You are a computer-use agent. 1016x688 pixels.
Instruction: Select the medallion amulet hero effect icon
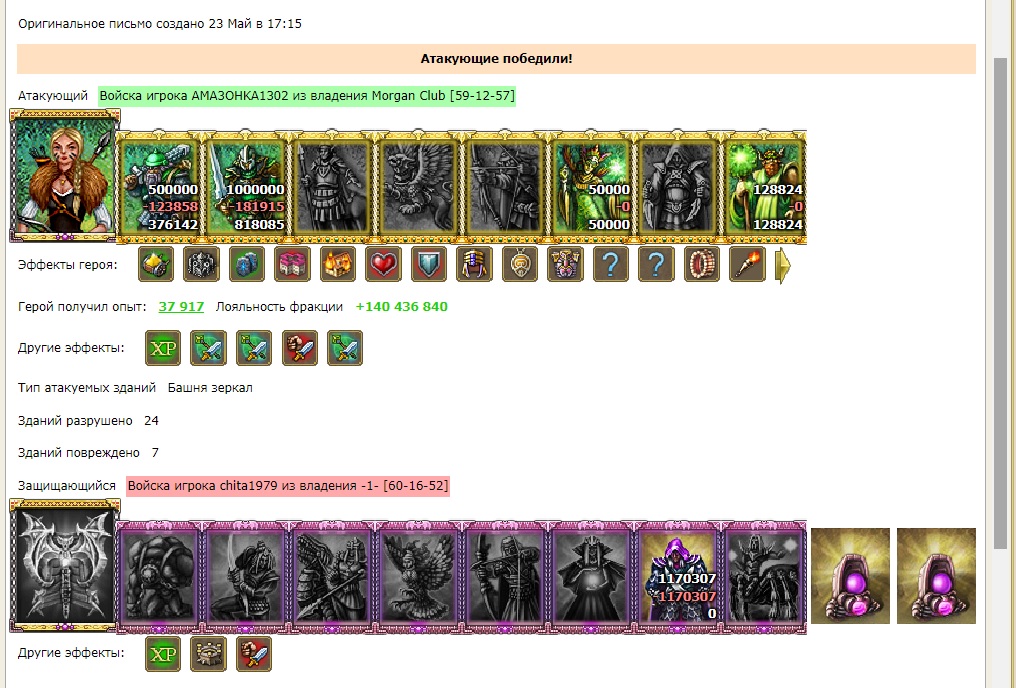tap(520, 264)
